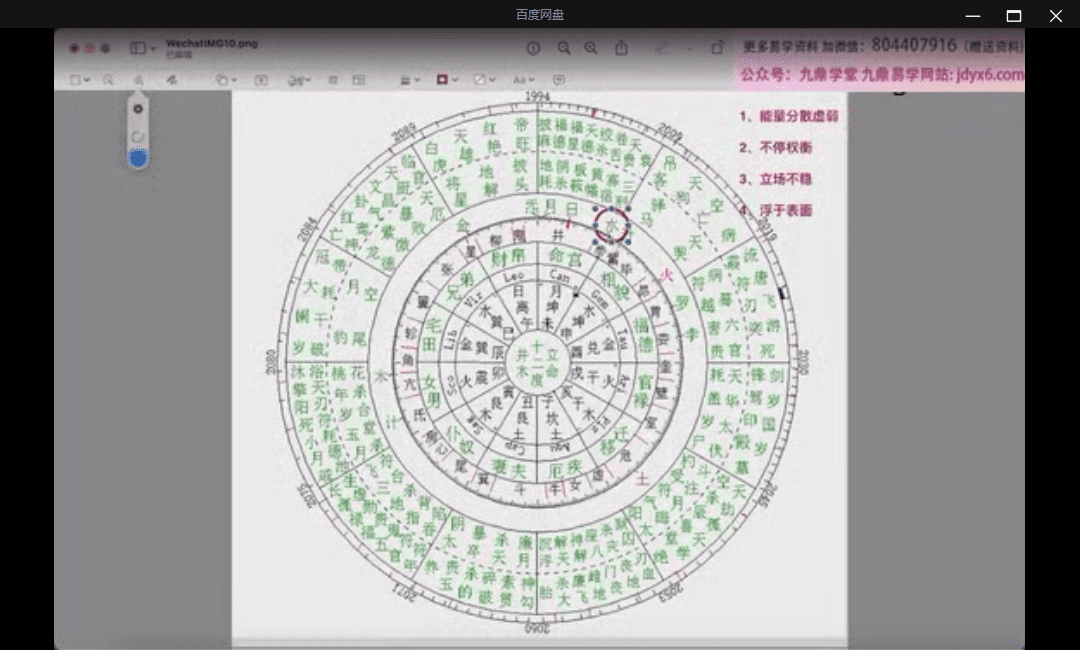
Task: Open the share icon in Preview toolbar
Action: [x=622, y=48]
